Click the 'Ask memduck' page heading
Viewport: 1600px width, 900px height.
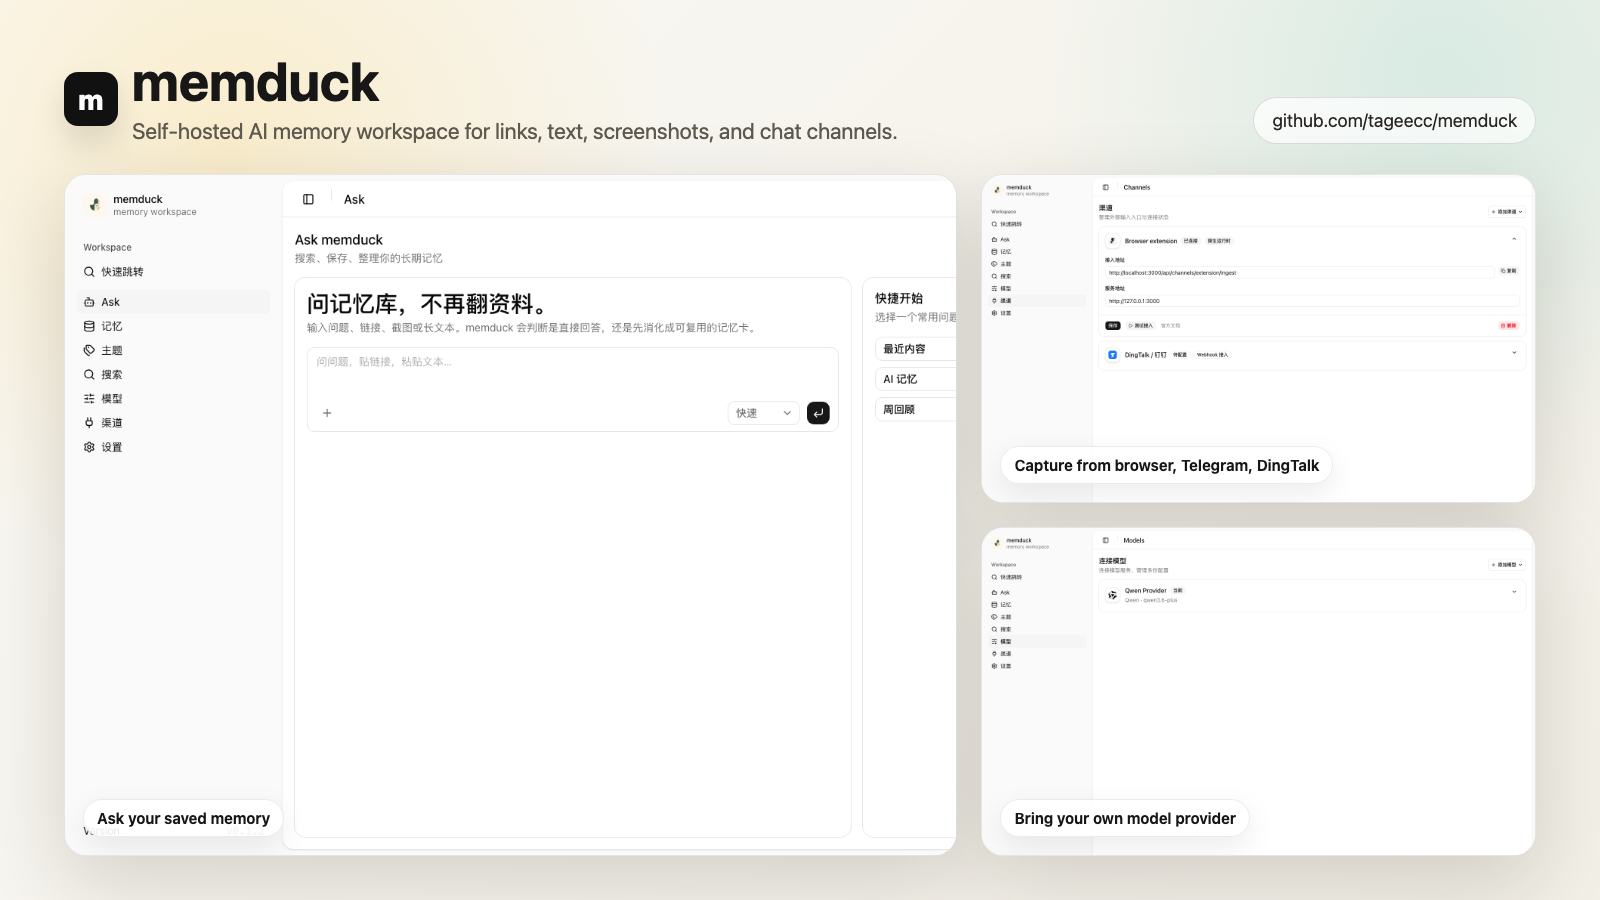[x=339, y=240]
